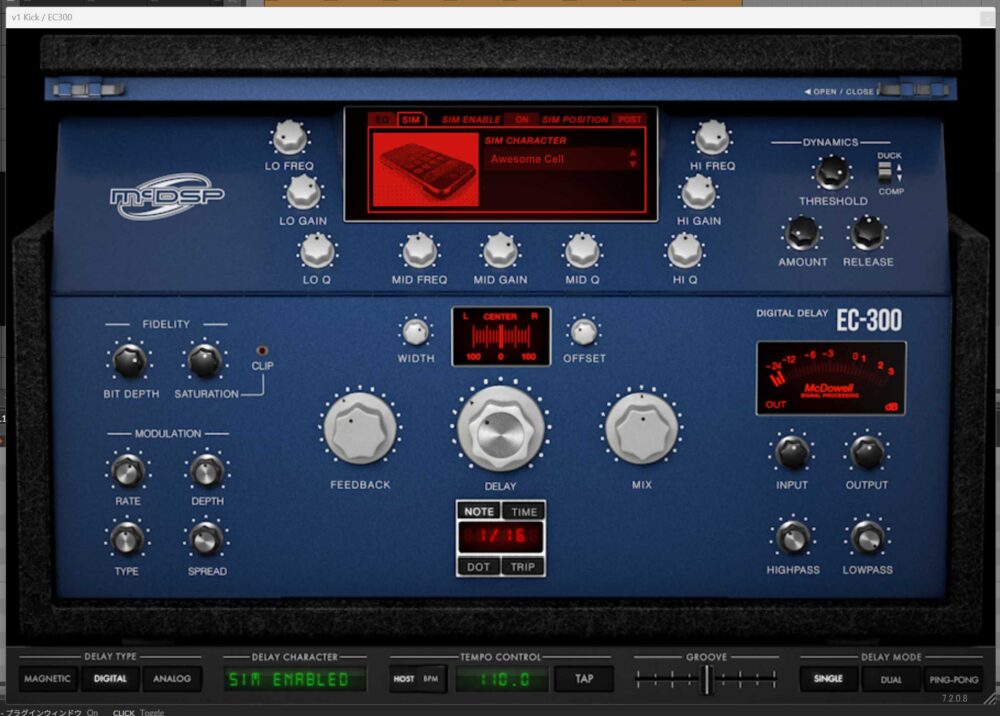Click the v1 Kick / EC300 title
Screen dimensions: 1000x716
click(x=42, y=17)
